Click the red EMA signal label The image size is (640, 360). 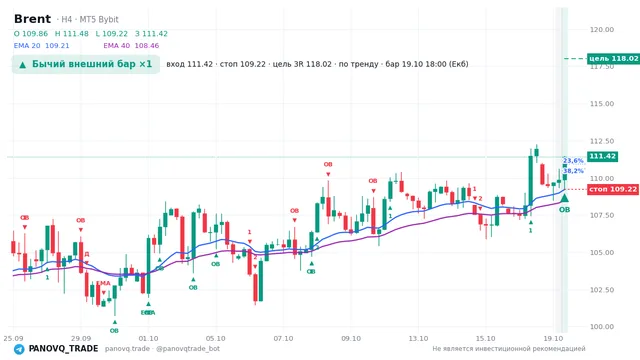click(x=103, y=283)
